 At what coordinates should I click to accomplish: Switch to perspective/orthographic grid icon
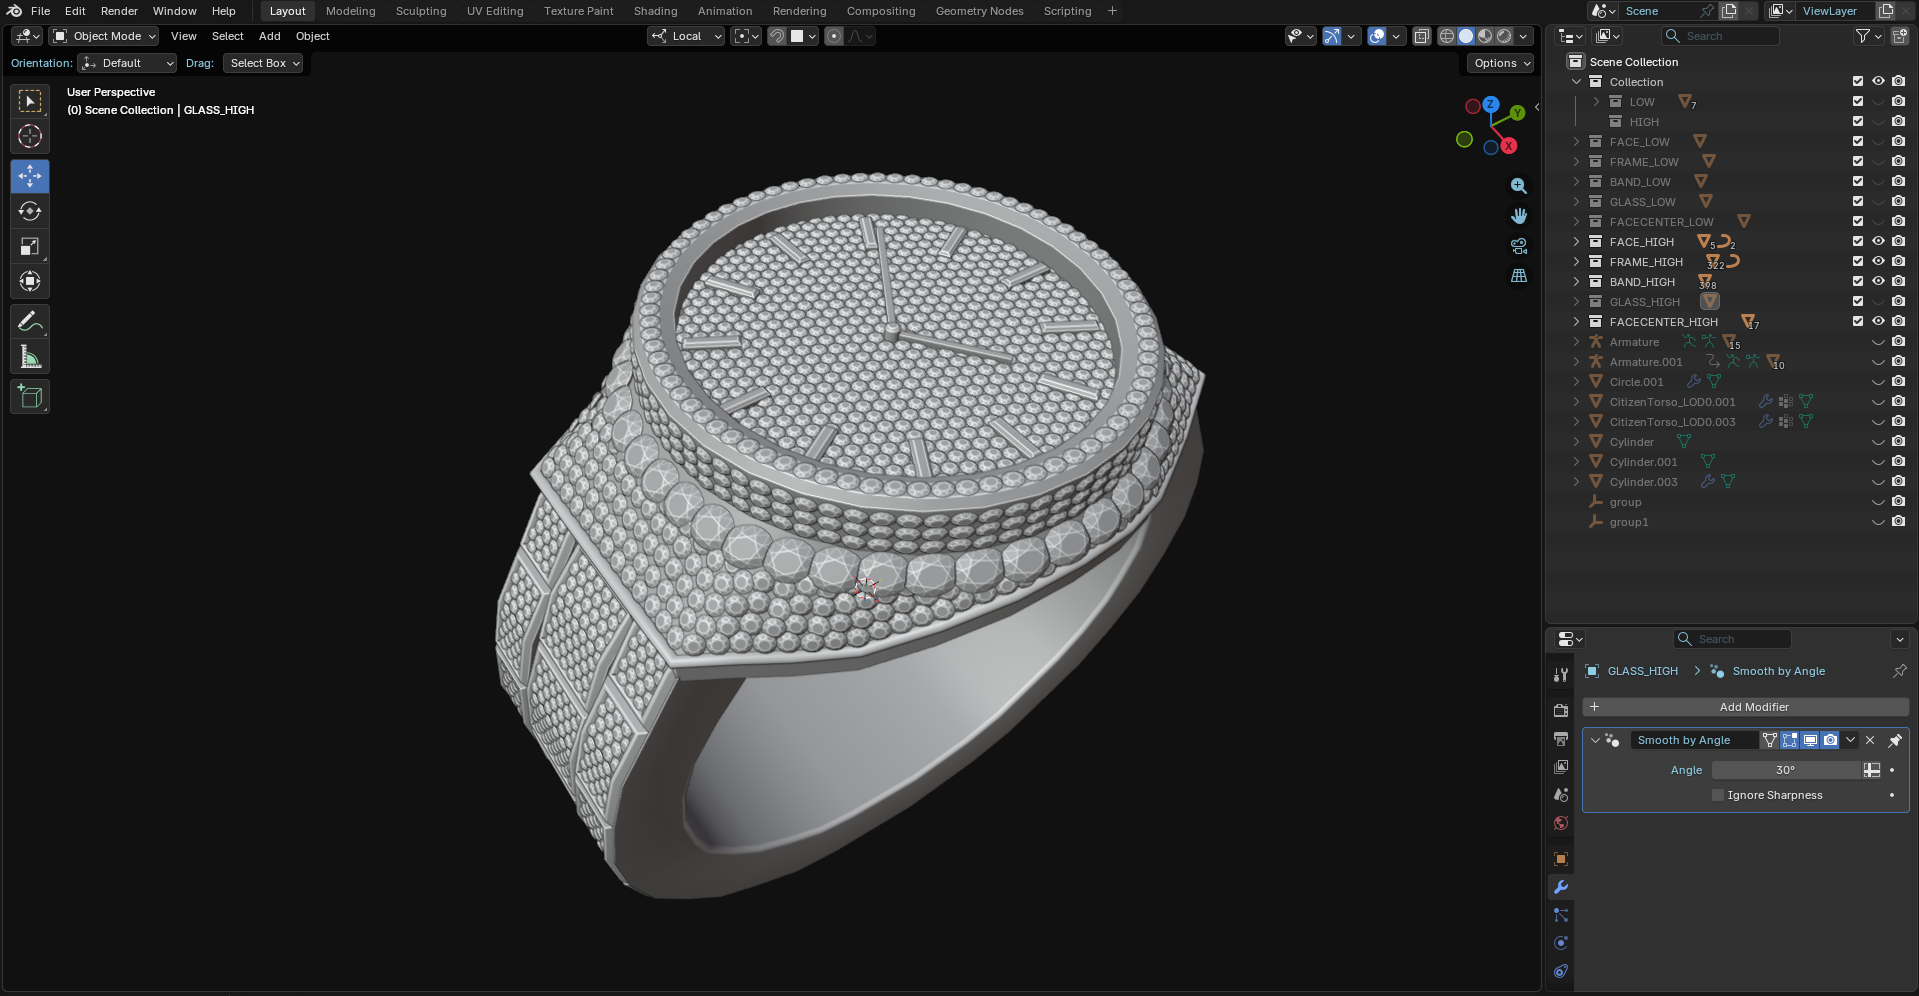pyautogui.click(x=1518, y=276)
